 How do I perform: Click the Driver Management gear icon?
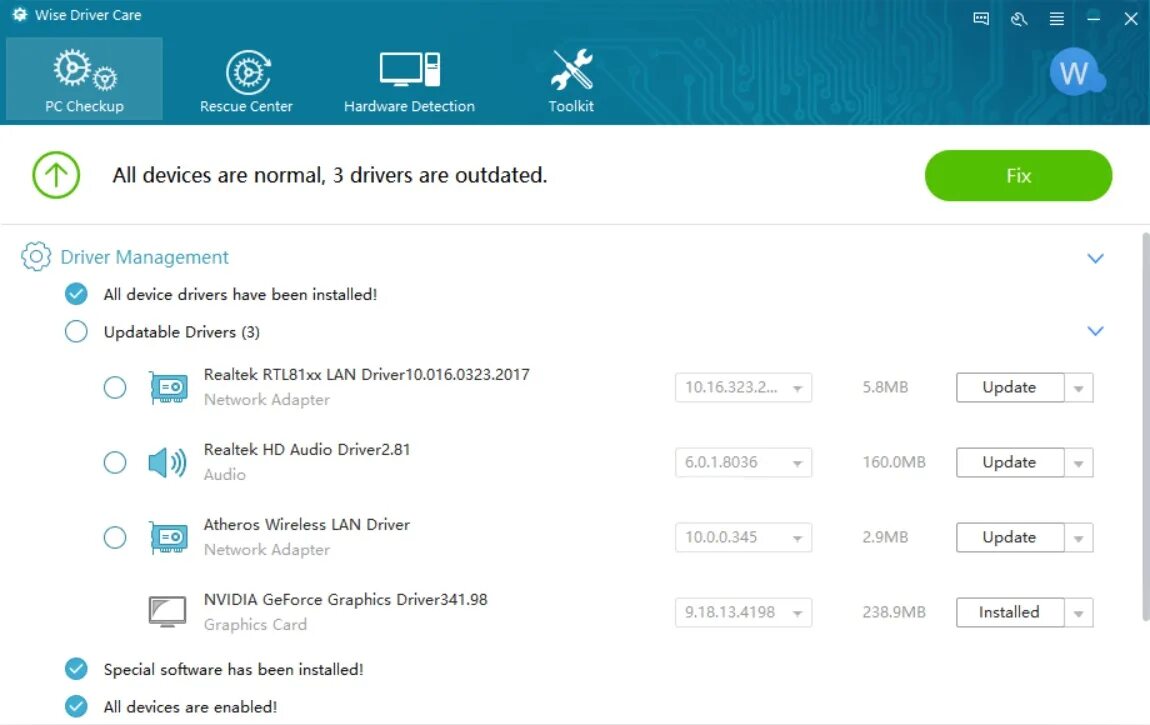click(x=36, y=257)
